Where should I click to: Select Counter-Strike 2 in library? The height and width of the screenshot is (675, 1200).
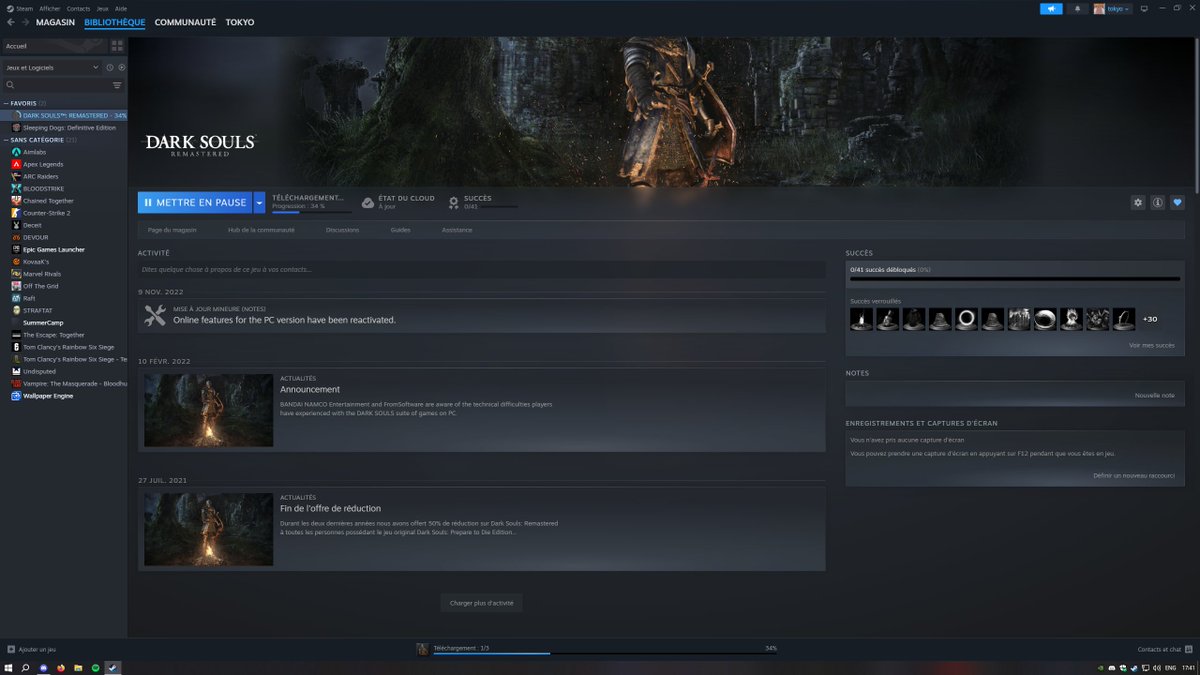point(47,213)
